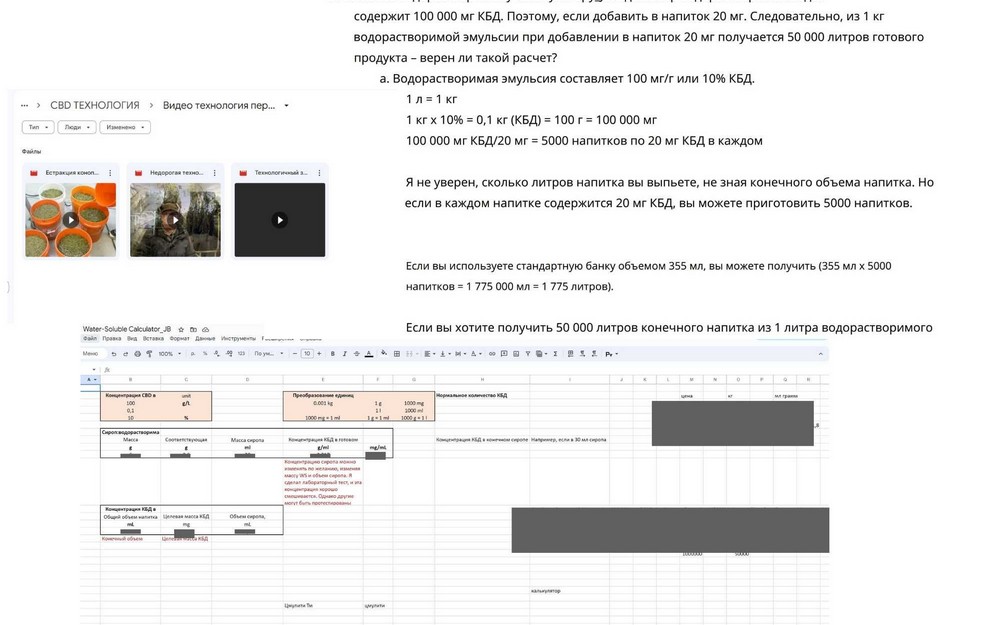Image resolution: width=1000 pixels, height=625 pixels.
Task: Increase font size with plus button
Action: click(x=319, y=354)
